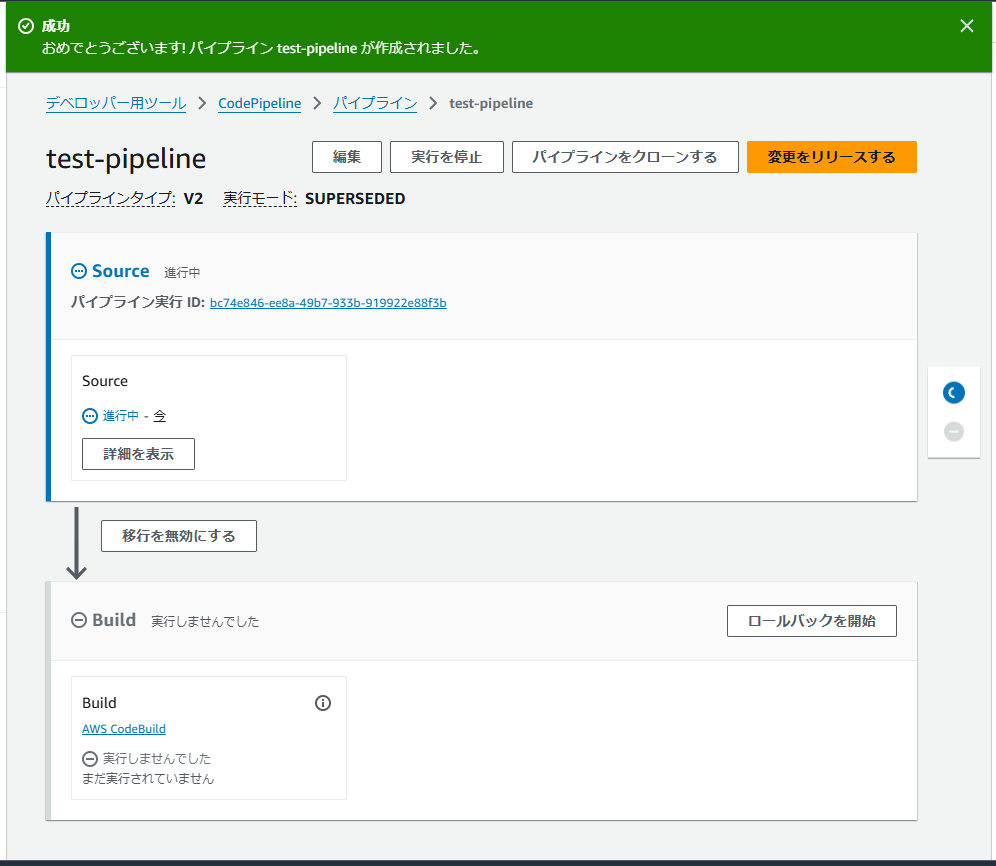Image resolution: width=996 pixels, height=866 pixels.
Task: Click パイプラインをクローンする button
Action: click(625, 157)
